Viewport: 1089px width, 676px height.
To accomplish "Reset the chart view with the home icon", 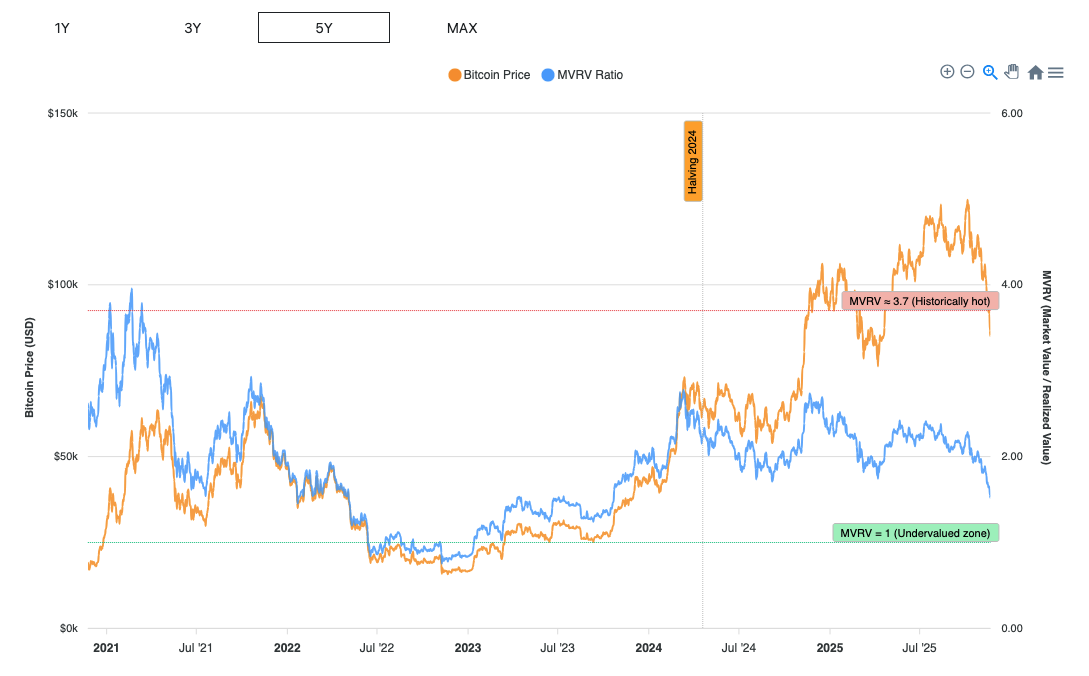I will 1034,72.
